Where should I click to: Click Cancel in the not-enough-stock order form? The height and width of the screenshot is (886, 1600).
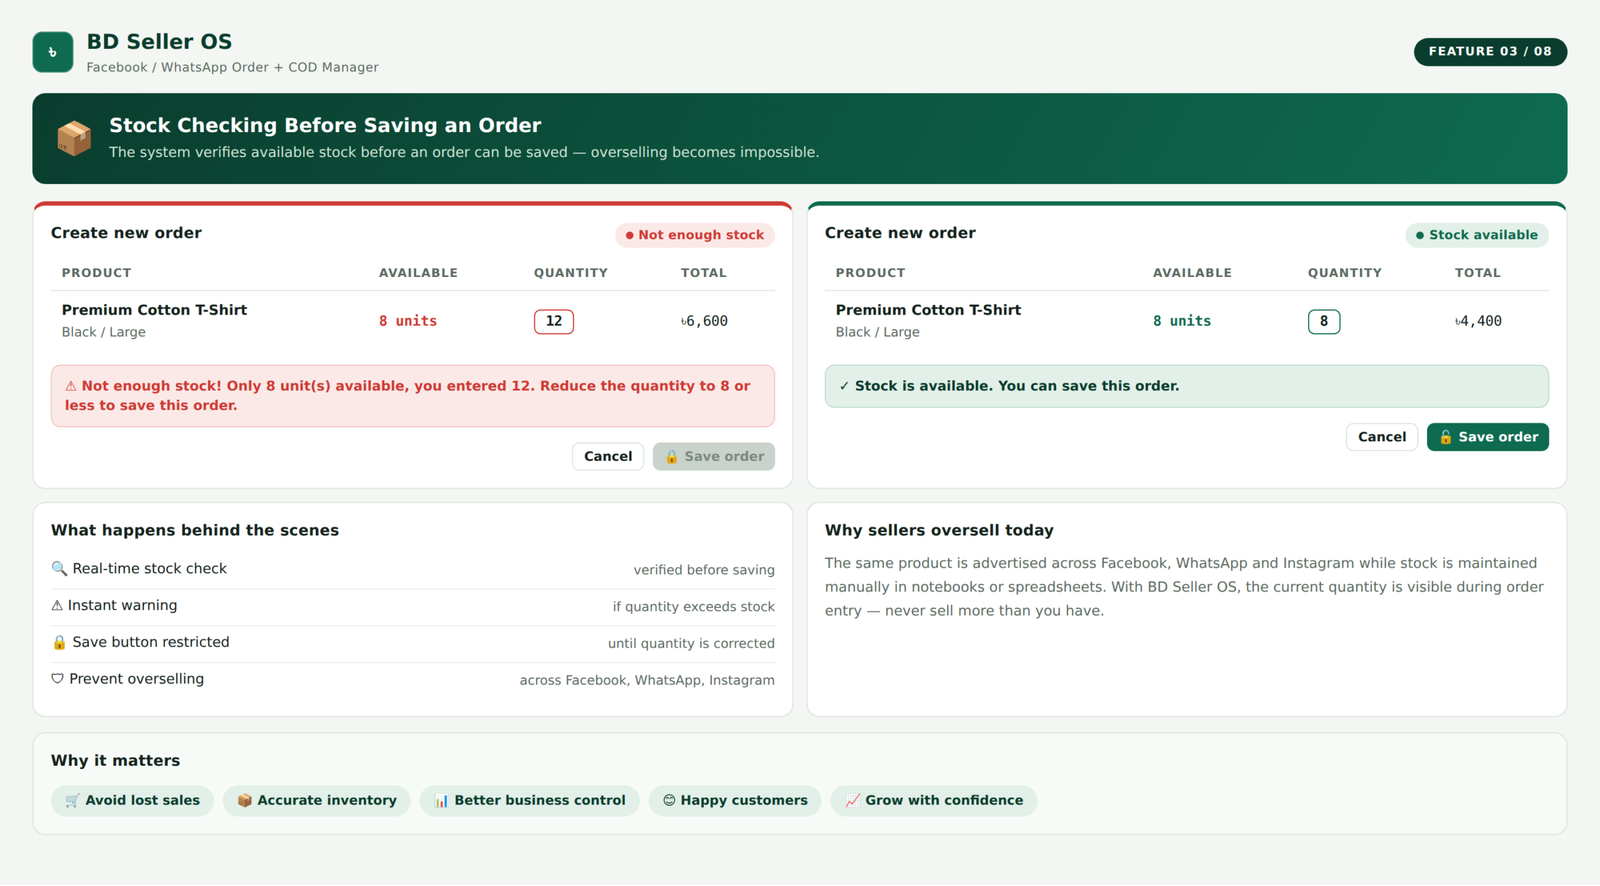pos(608,456)
